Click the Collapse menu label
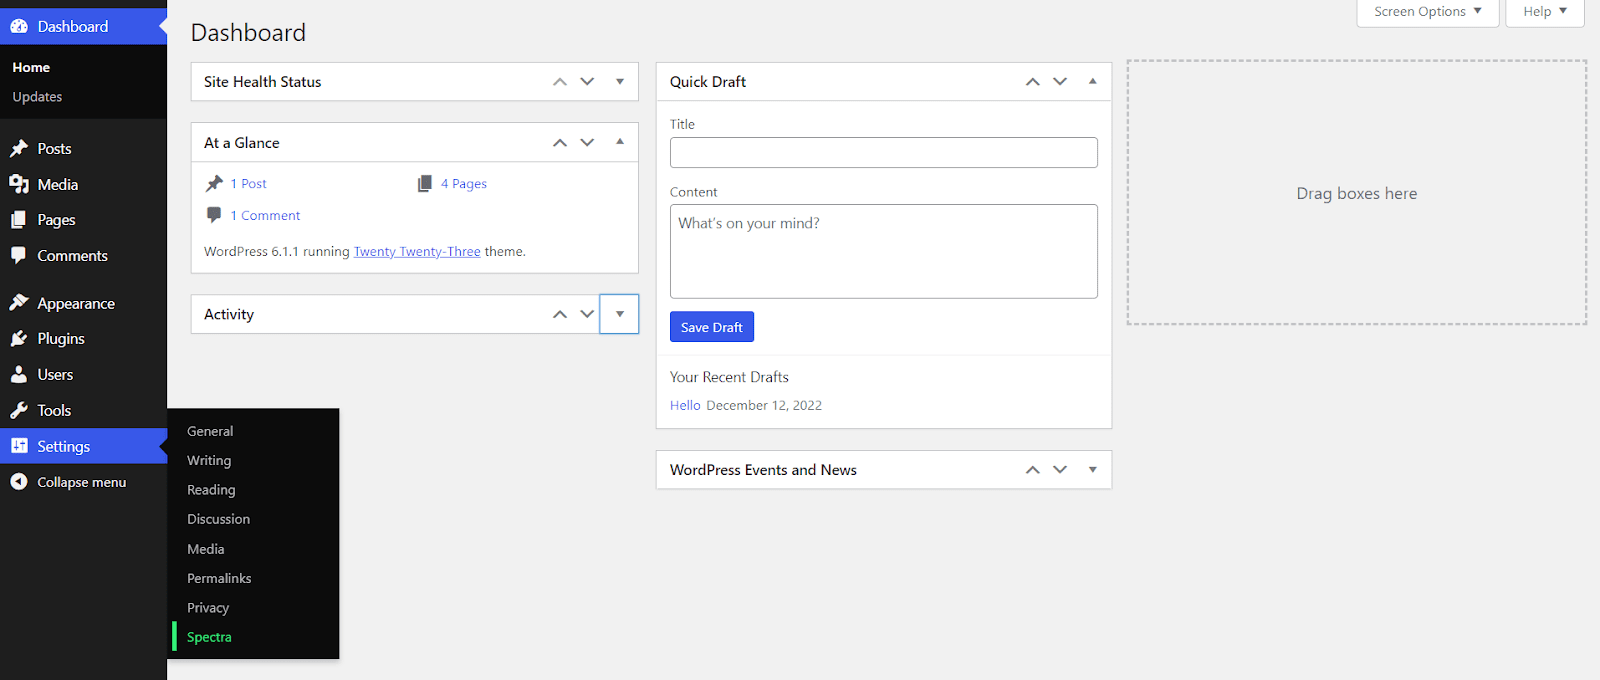Image resolution: width=1600 pixels, height=680 pixels. point(82,482)
